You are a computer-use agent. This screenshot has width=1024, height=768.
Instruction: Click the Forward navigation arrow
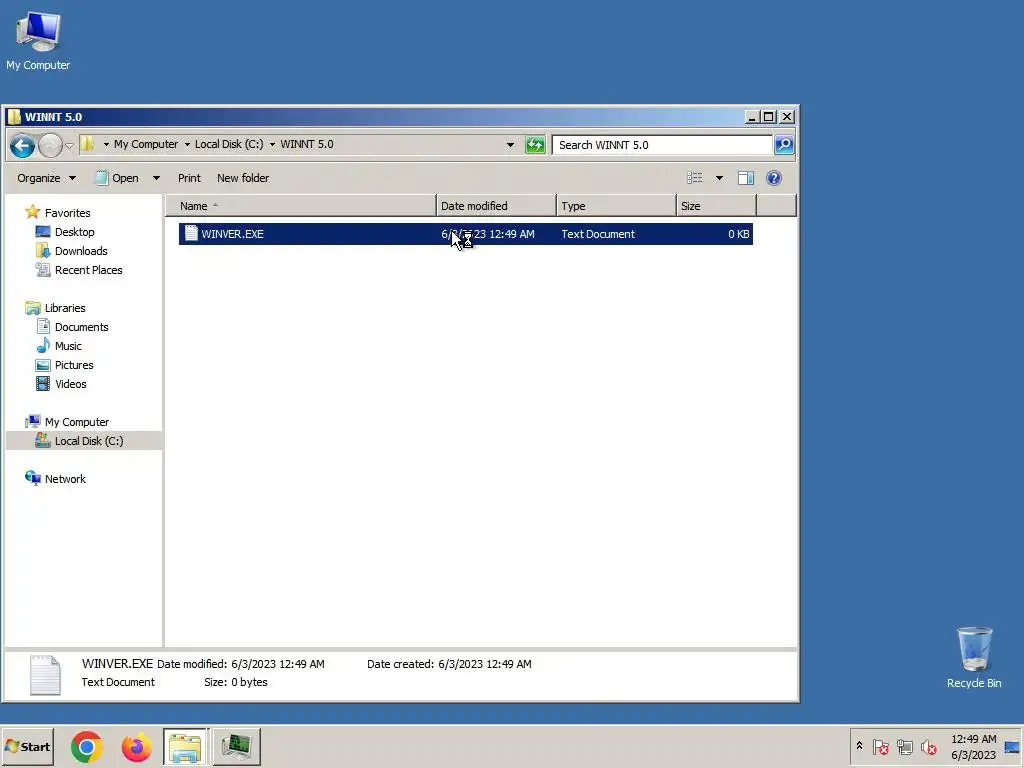point(50,145)
